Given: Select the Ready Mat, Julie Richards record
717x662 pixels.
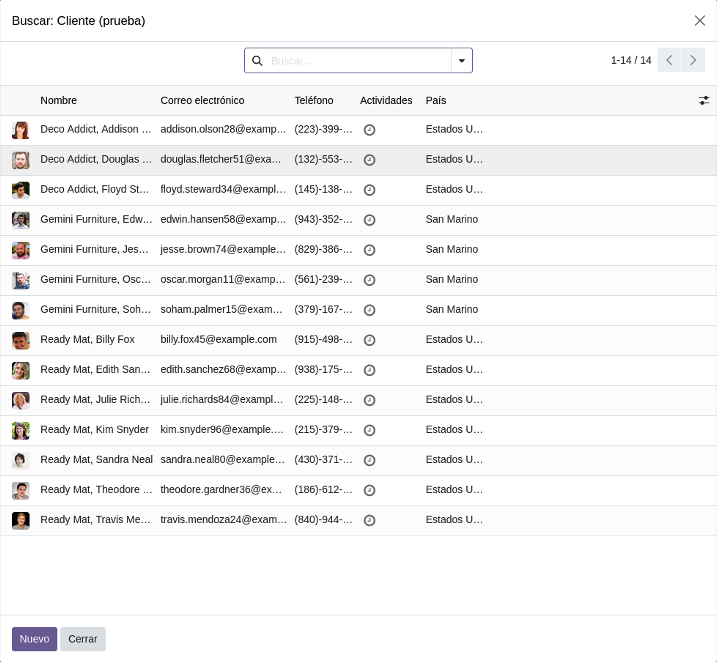Looking at the screenshot, I should pyautogui.click(x=95, y=400).
